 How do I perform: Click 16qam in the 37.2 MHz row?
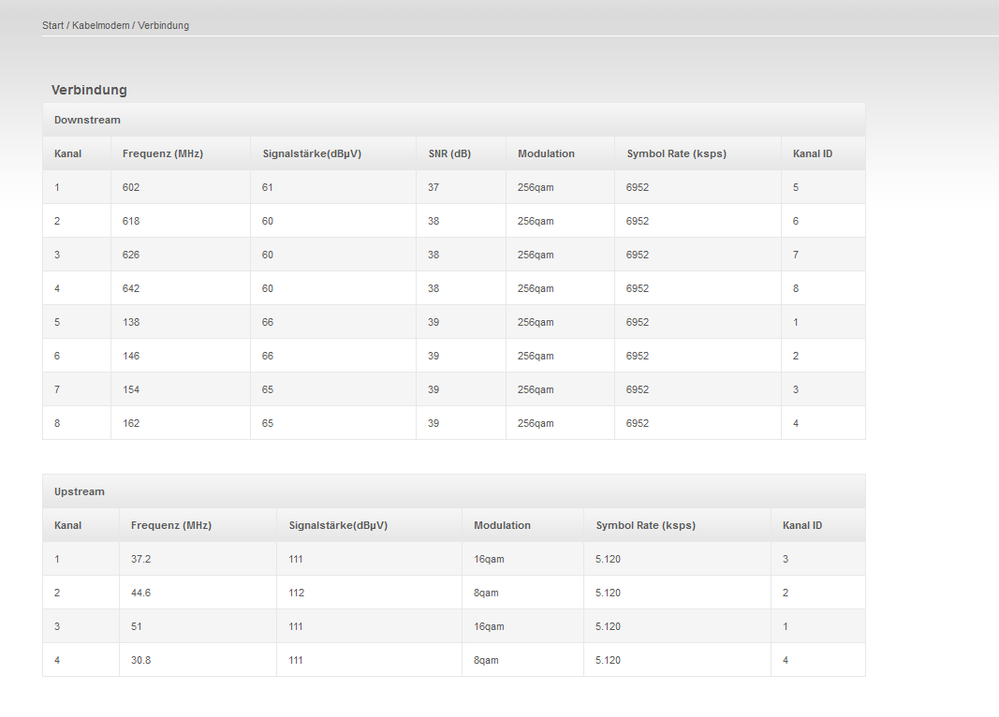(489, 559)
